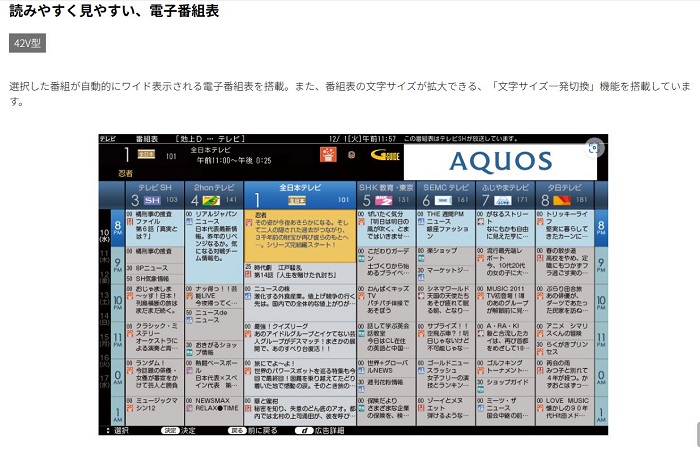
Task: Click the 戻る key icon in the footer
Action: point(237,430)
